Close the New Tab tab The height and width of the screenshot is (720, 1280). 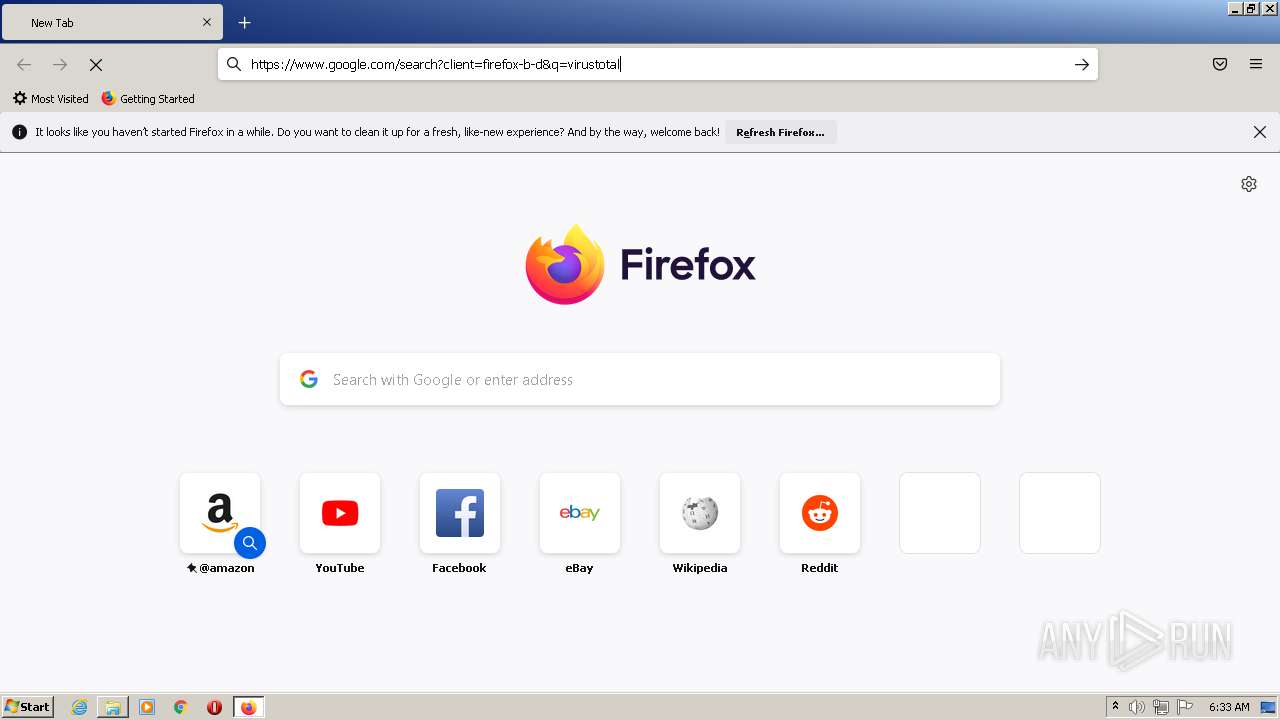click(x=207, y=22)
